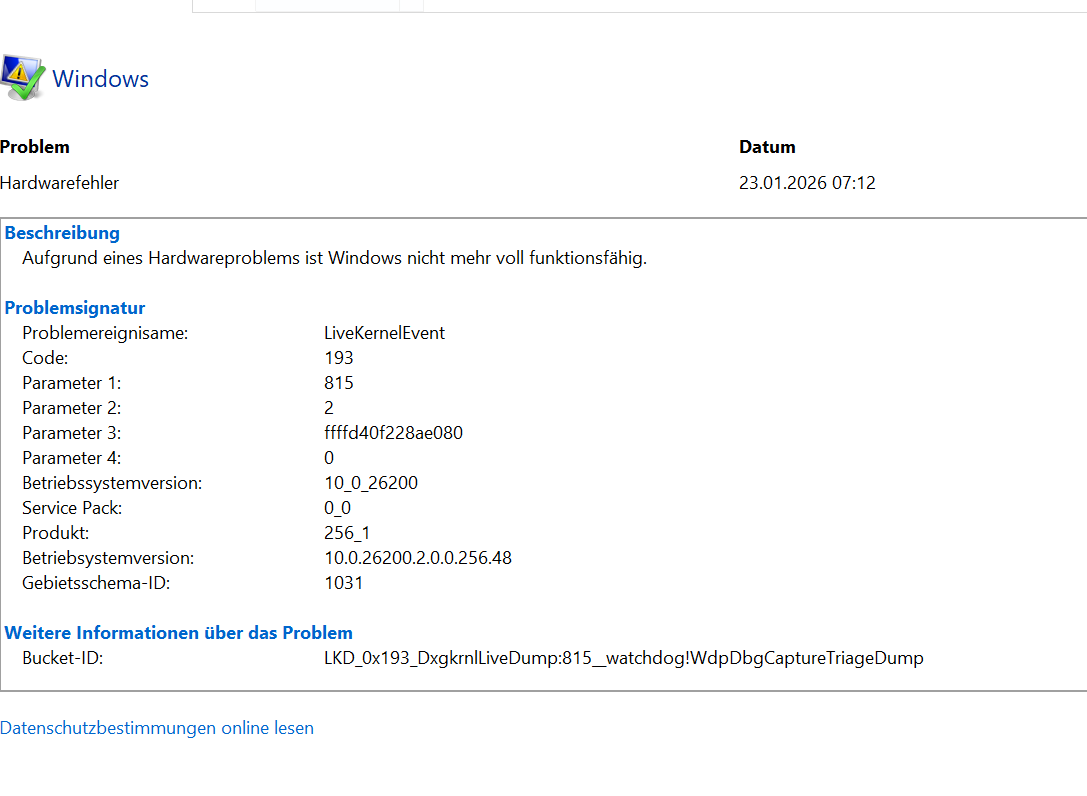
Task: Click 'Weitere Informationen über das Problem' heading
Action: tap(179, 632)
